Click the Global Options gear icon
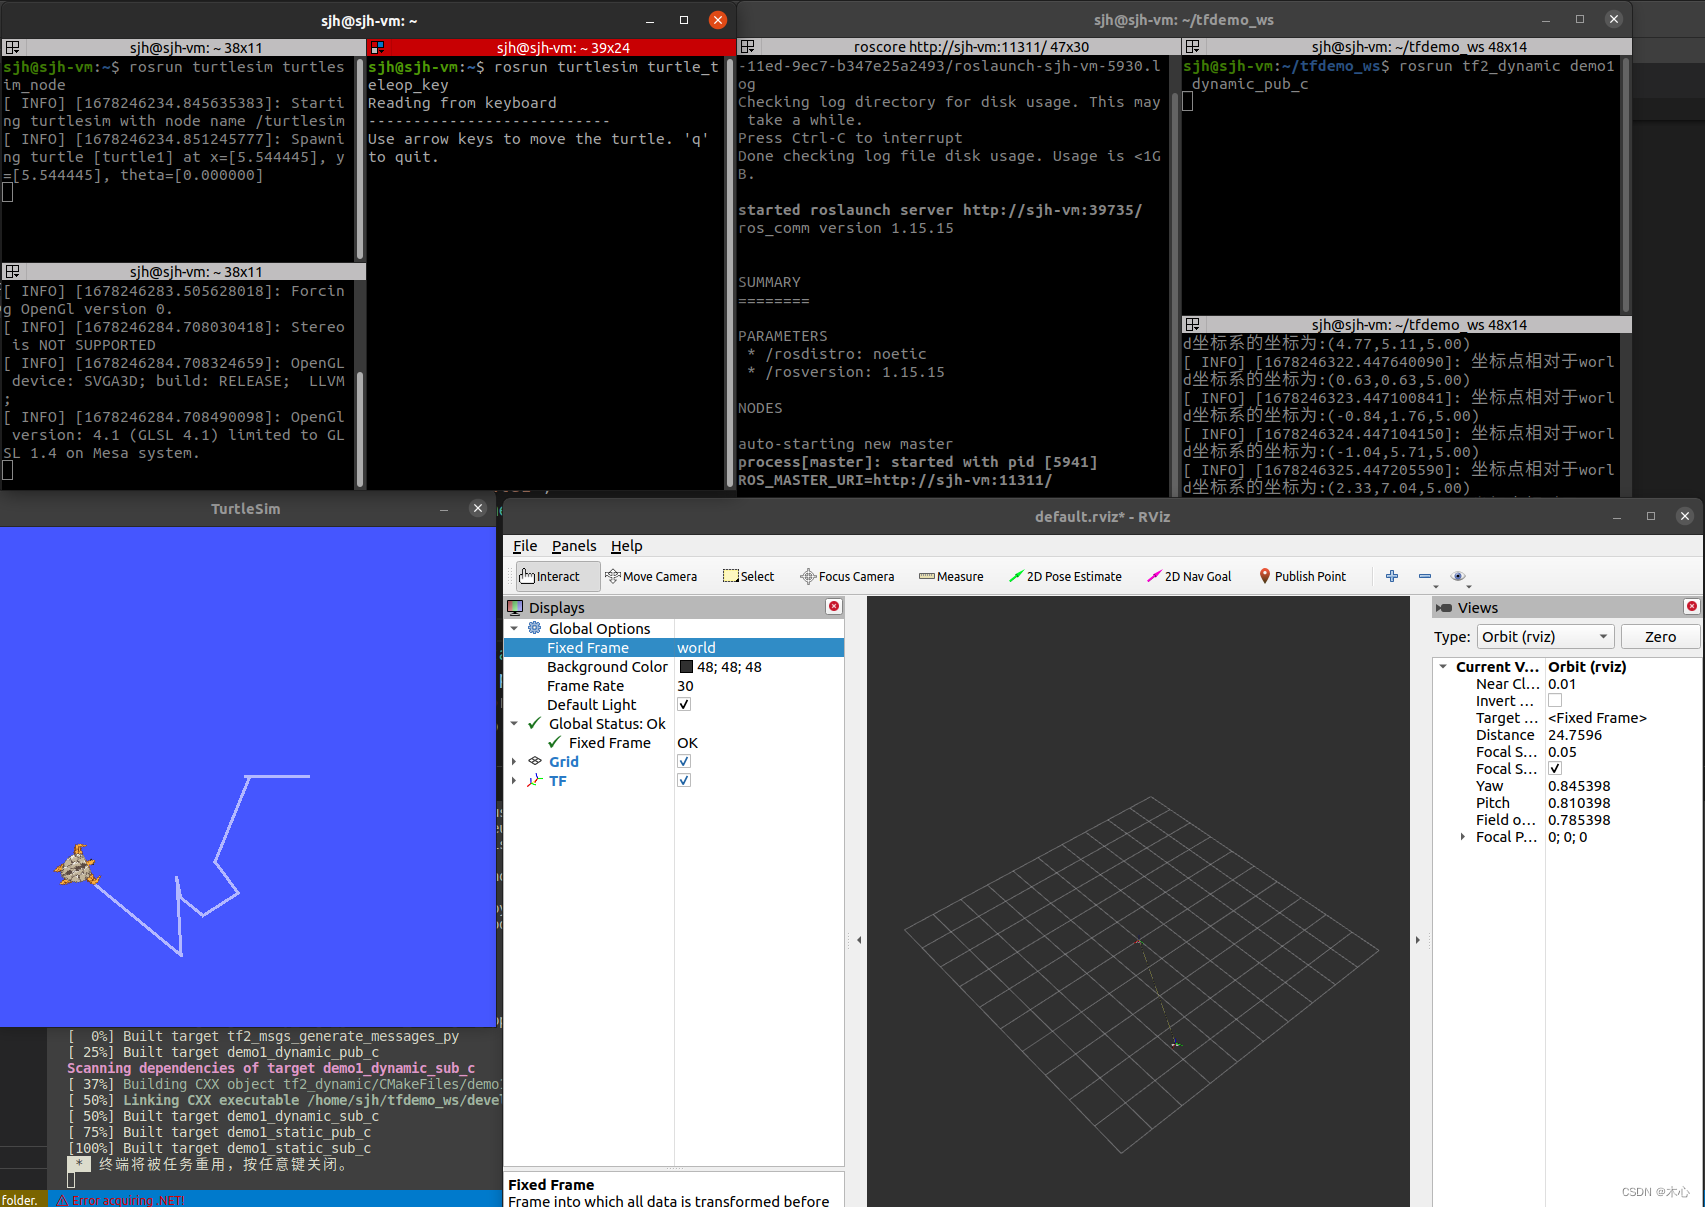 535,628
